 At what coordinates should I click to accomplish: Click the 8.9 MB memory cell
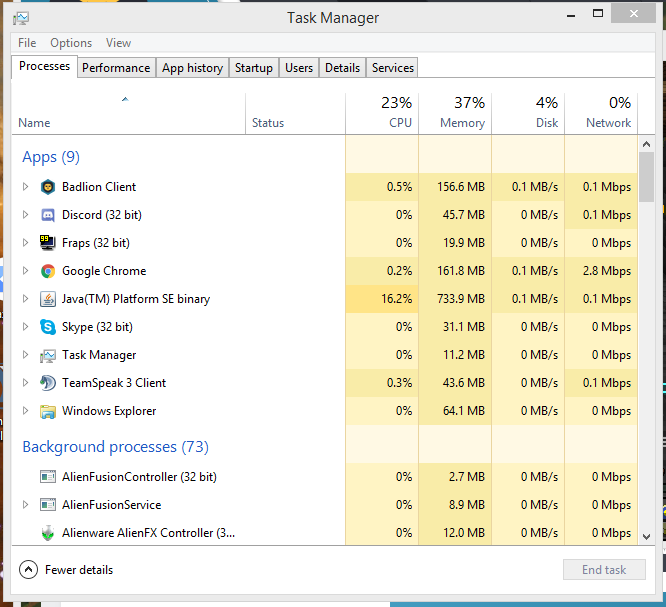455,505
